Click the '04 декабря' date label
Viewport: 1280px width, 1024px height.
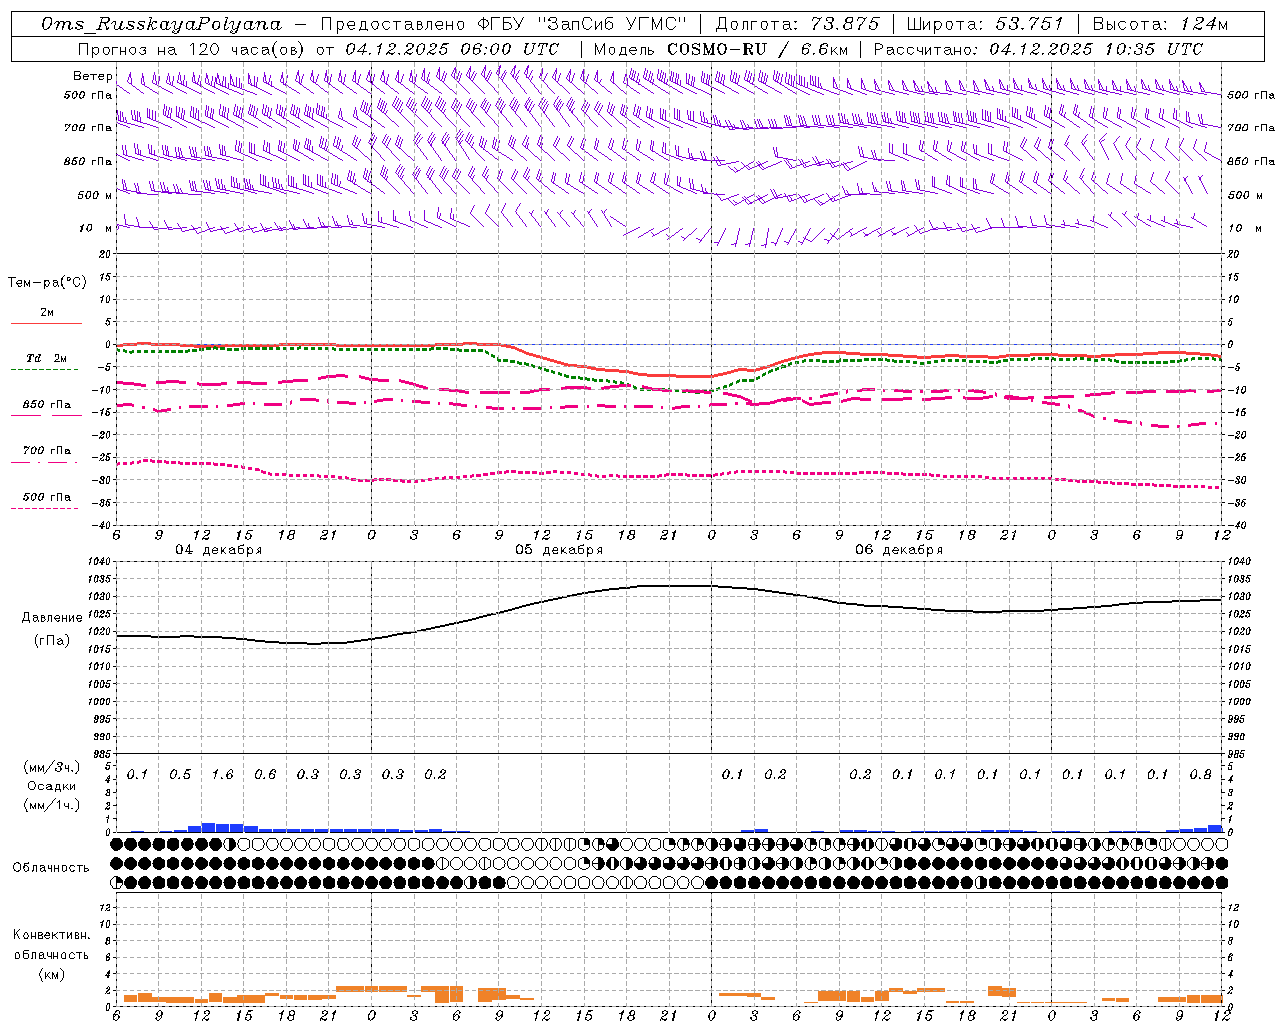219,550
